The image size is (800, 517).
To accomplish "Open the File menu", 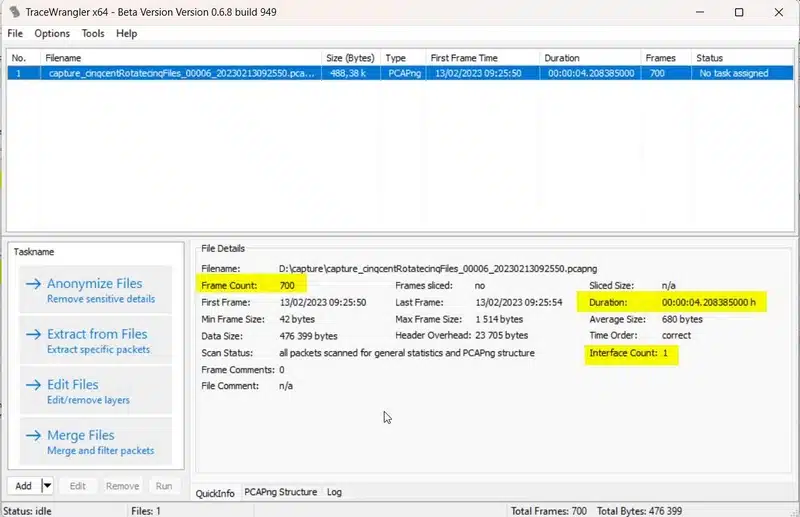I will (x=15, y=33).
